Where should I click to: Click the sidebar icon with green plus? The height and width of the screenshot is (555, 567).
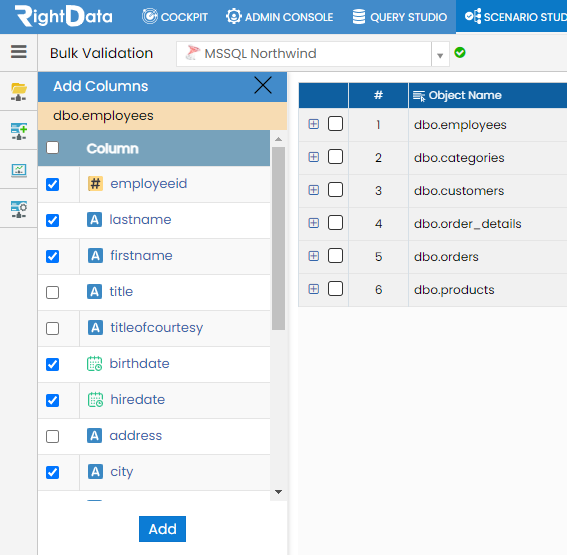(x=18, y=131)
